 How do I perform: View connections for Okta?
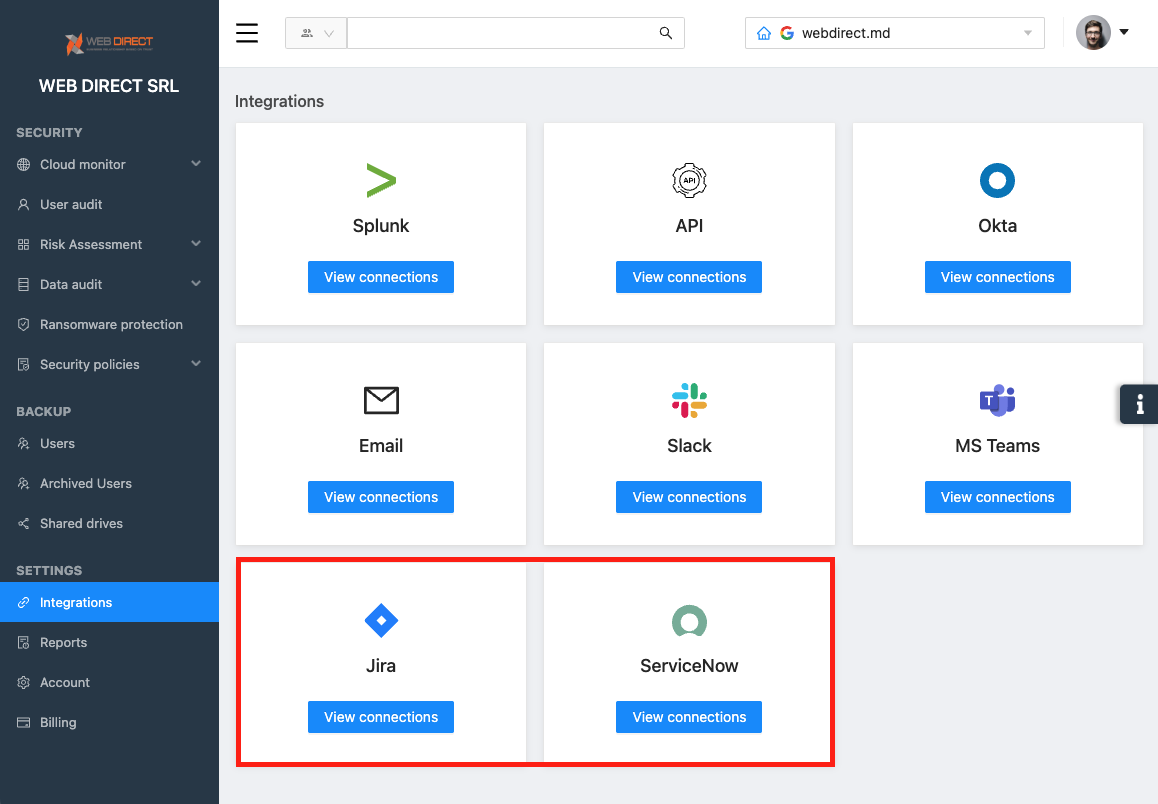[x=998, y=277]
